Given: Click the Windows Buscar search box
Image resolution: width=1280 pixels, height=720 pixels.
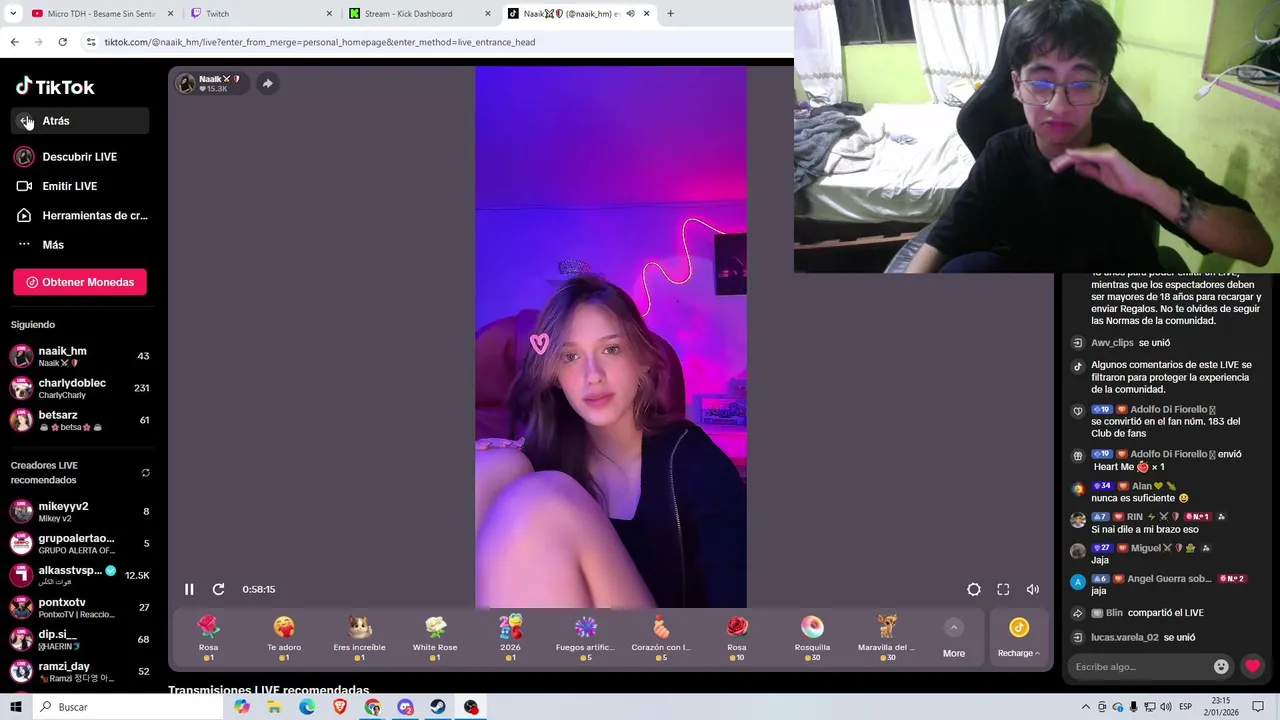Looking at the screenshot, I should 128,707.
